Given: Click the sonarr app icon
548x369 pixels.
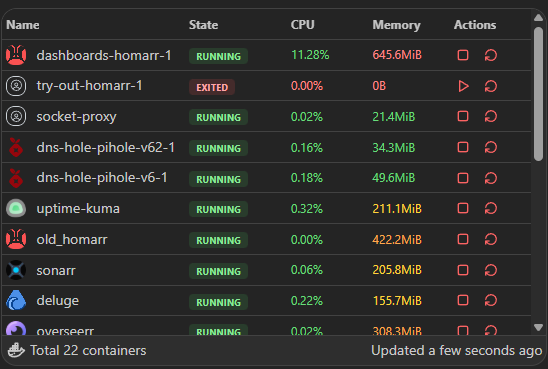Looking at the screenshot, I should tap(16, 270).
